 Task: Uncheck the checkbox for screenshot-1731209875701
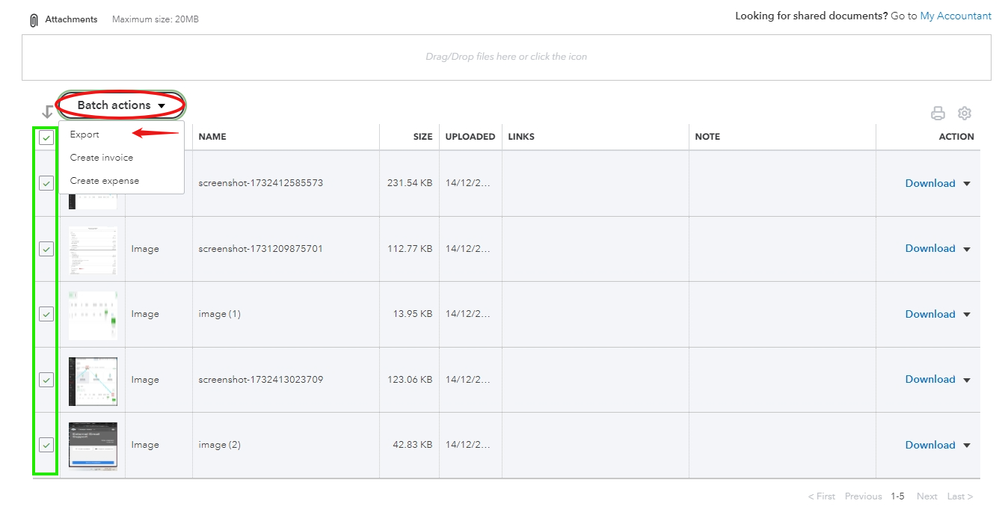pyautogui.click(x=46, y=249)
